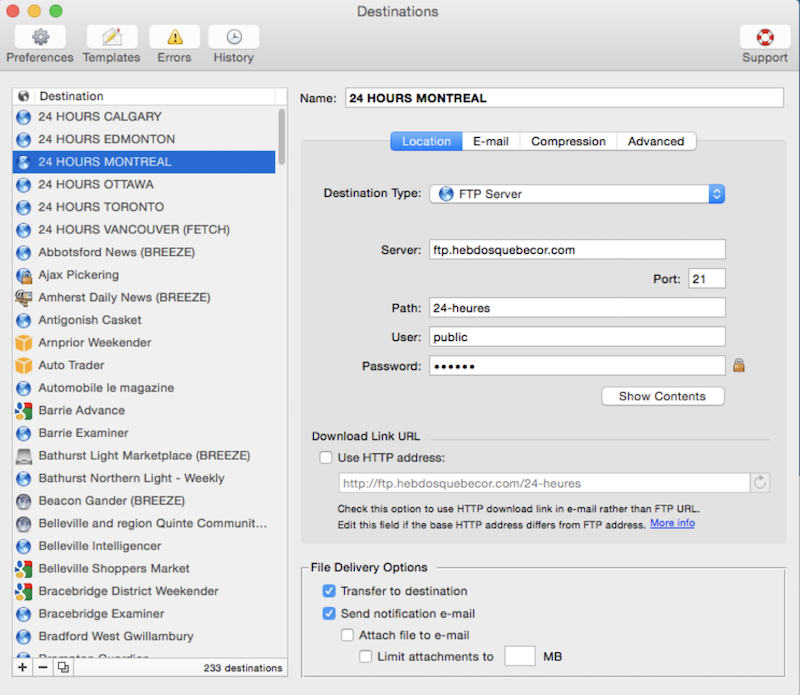Open the Destination Type dropdown

[x=577, y=194]
